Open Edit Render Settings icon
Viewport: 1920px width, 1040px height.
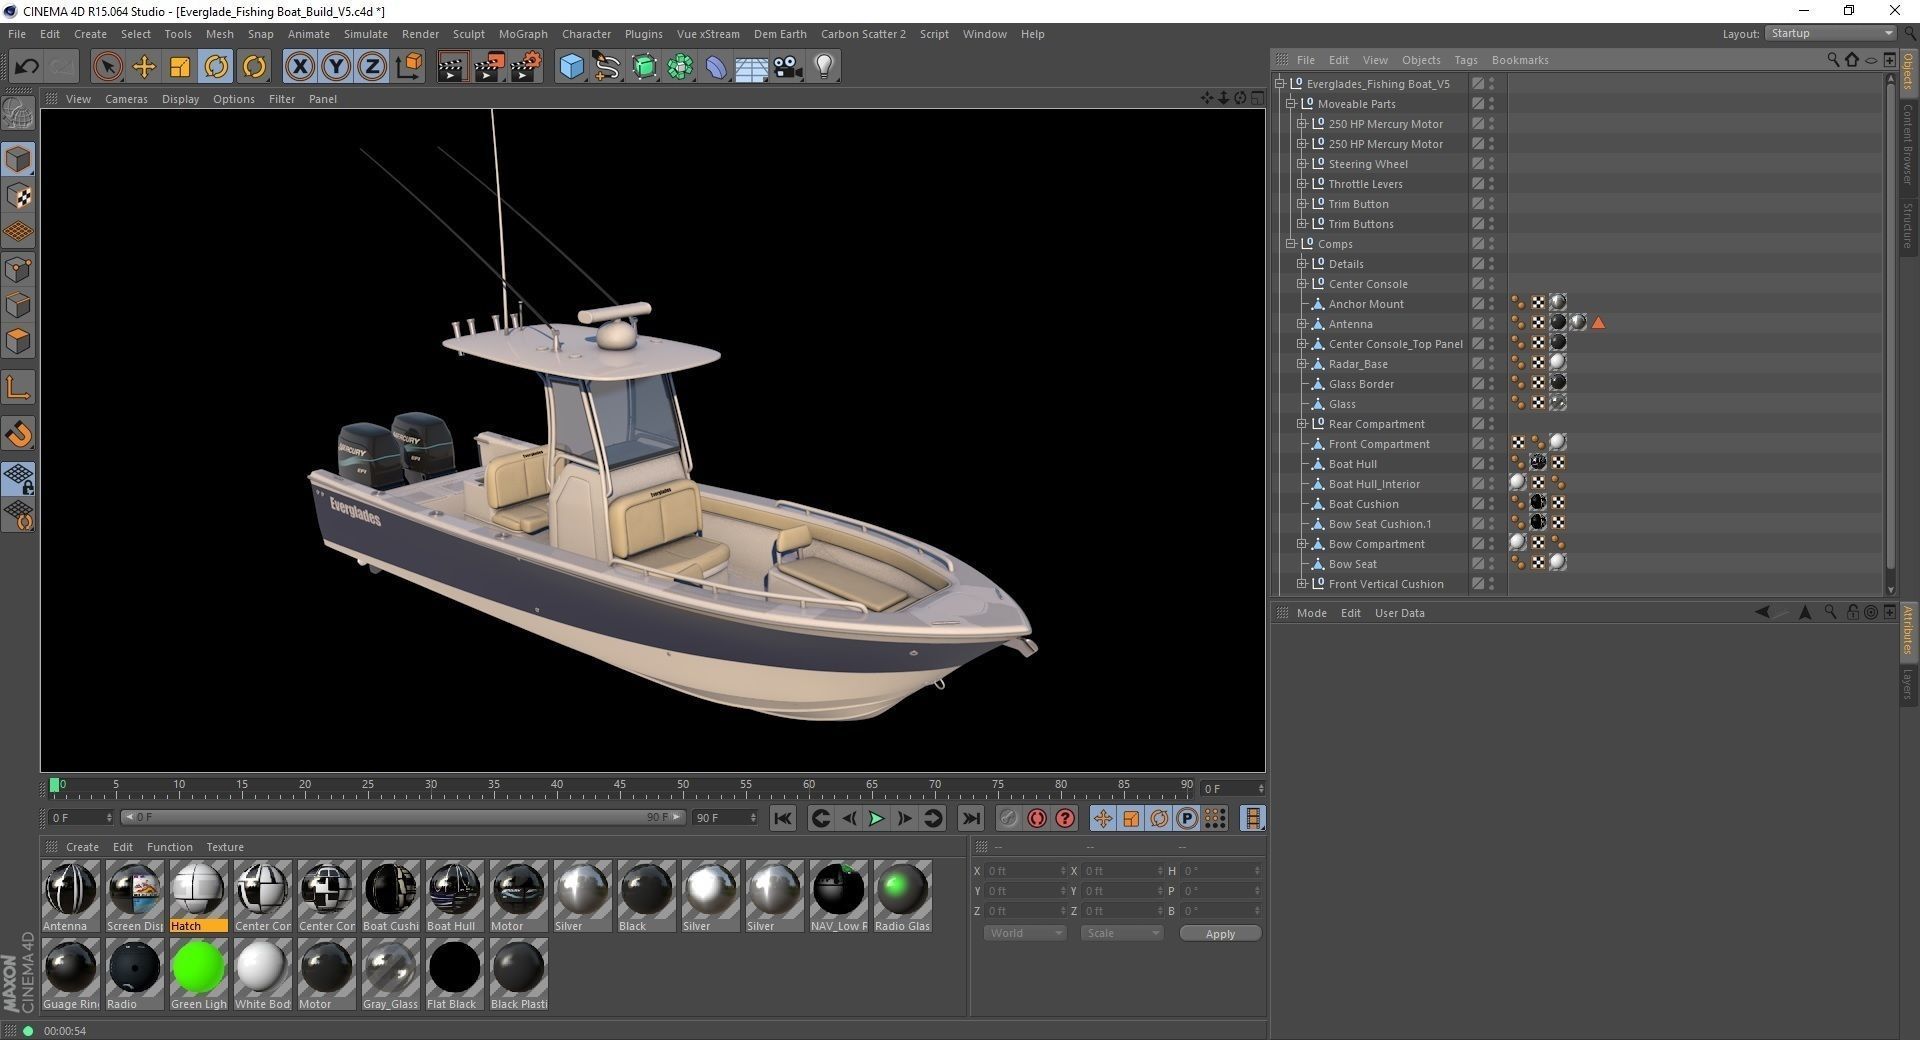[x=526, y=67]
